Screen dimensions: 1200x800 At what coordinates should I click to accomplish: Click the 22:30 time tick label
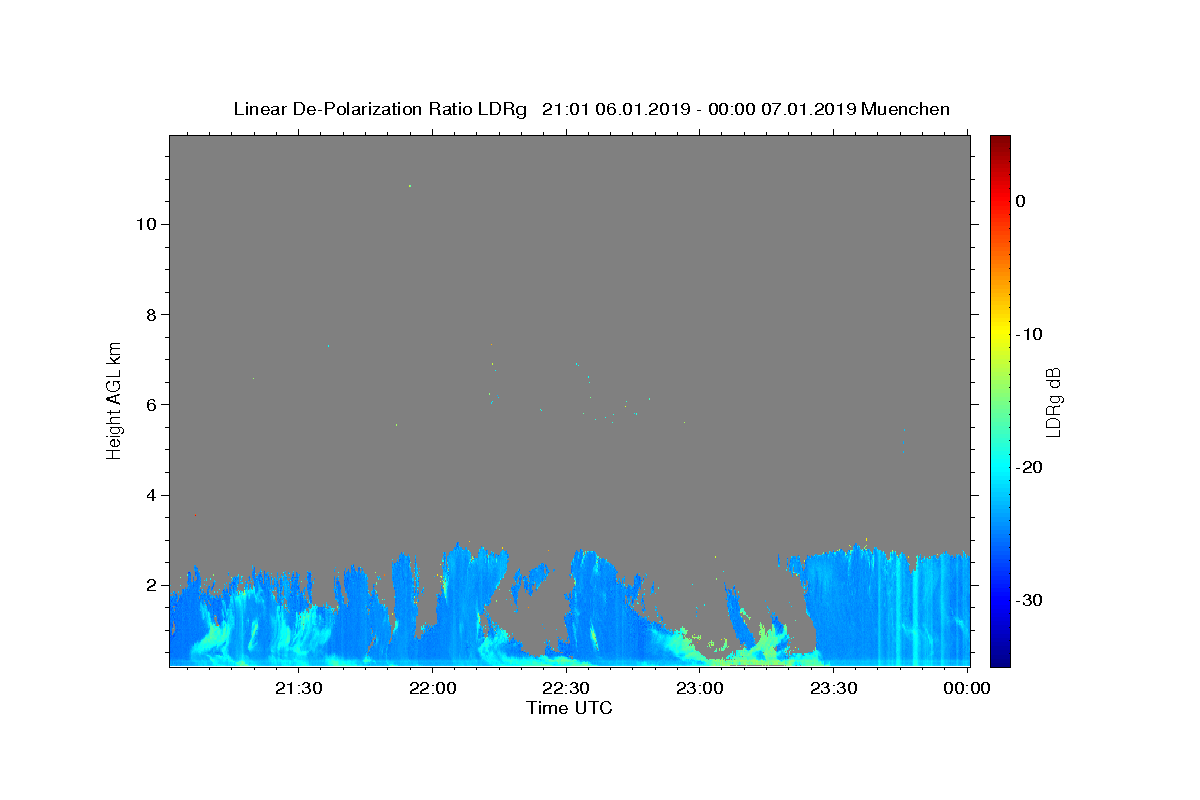point(566,688)
